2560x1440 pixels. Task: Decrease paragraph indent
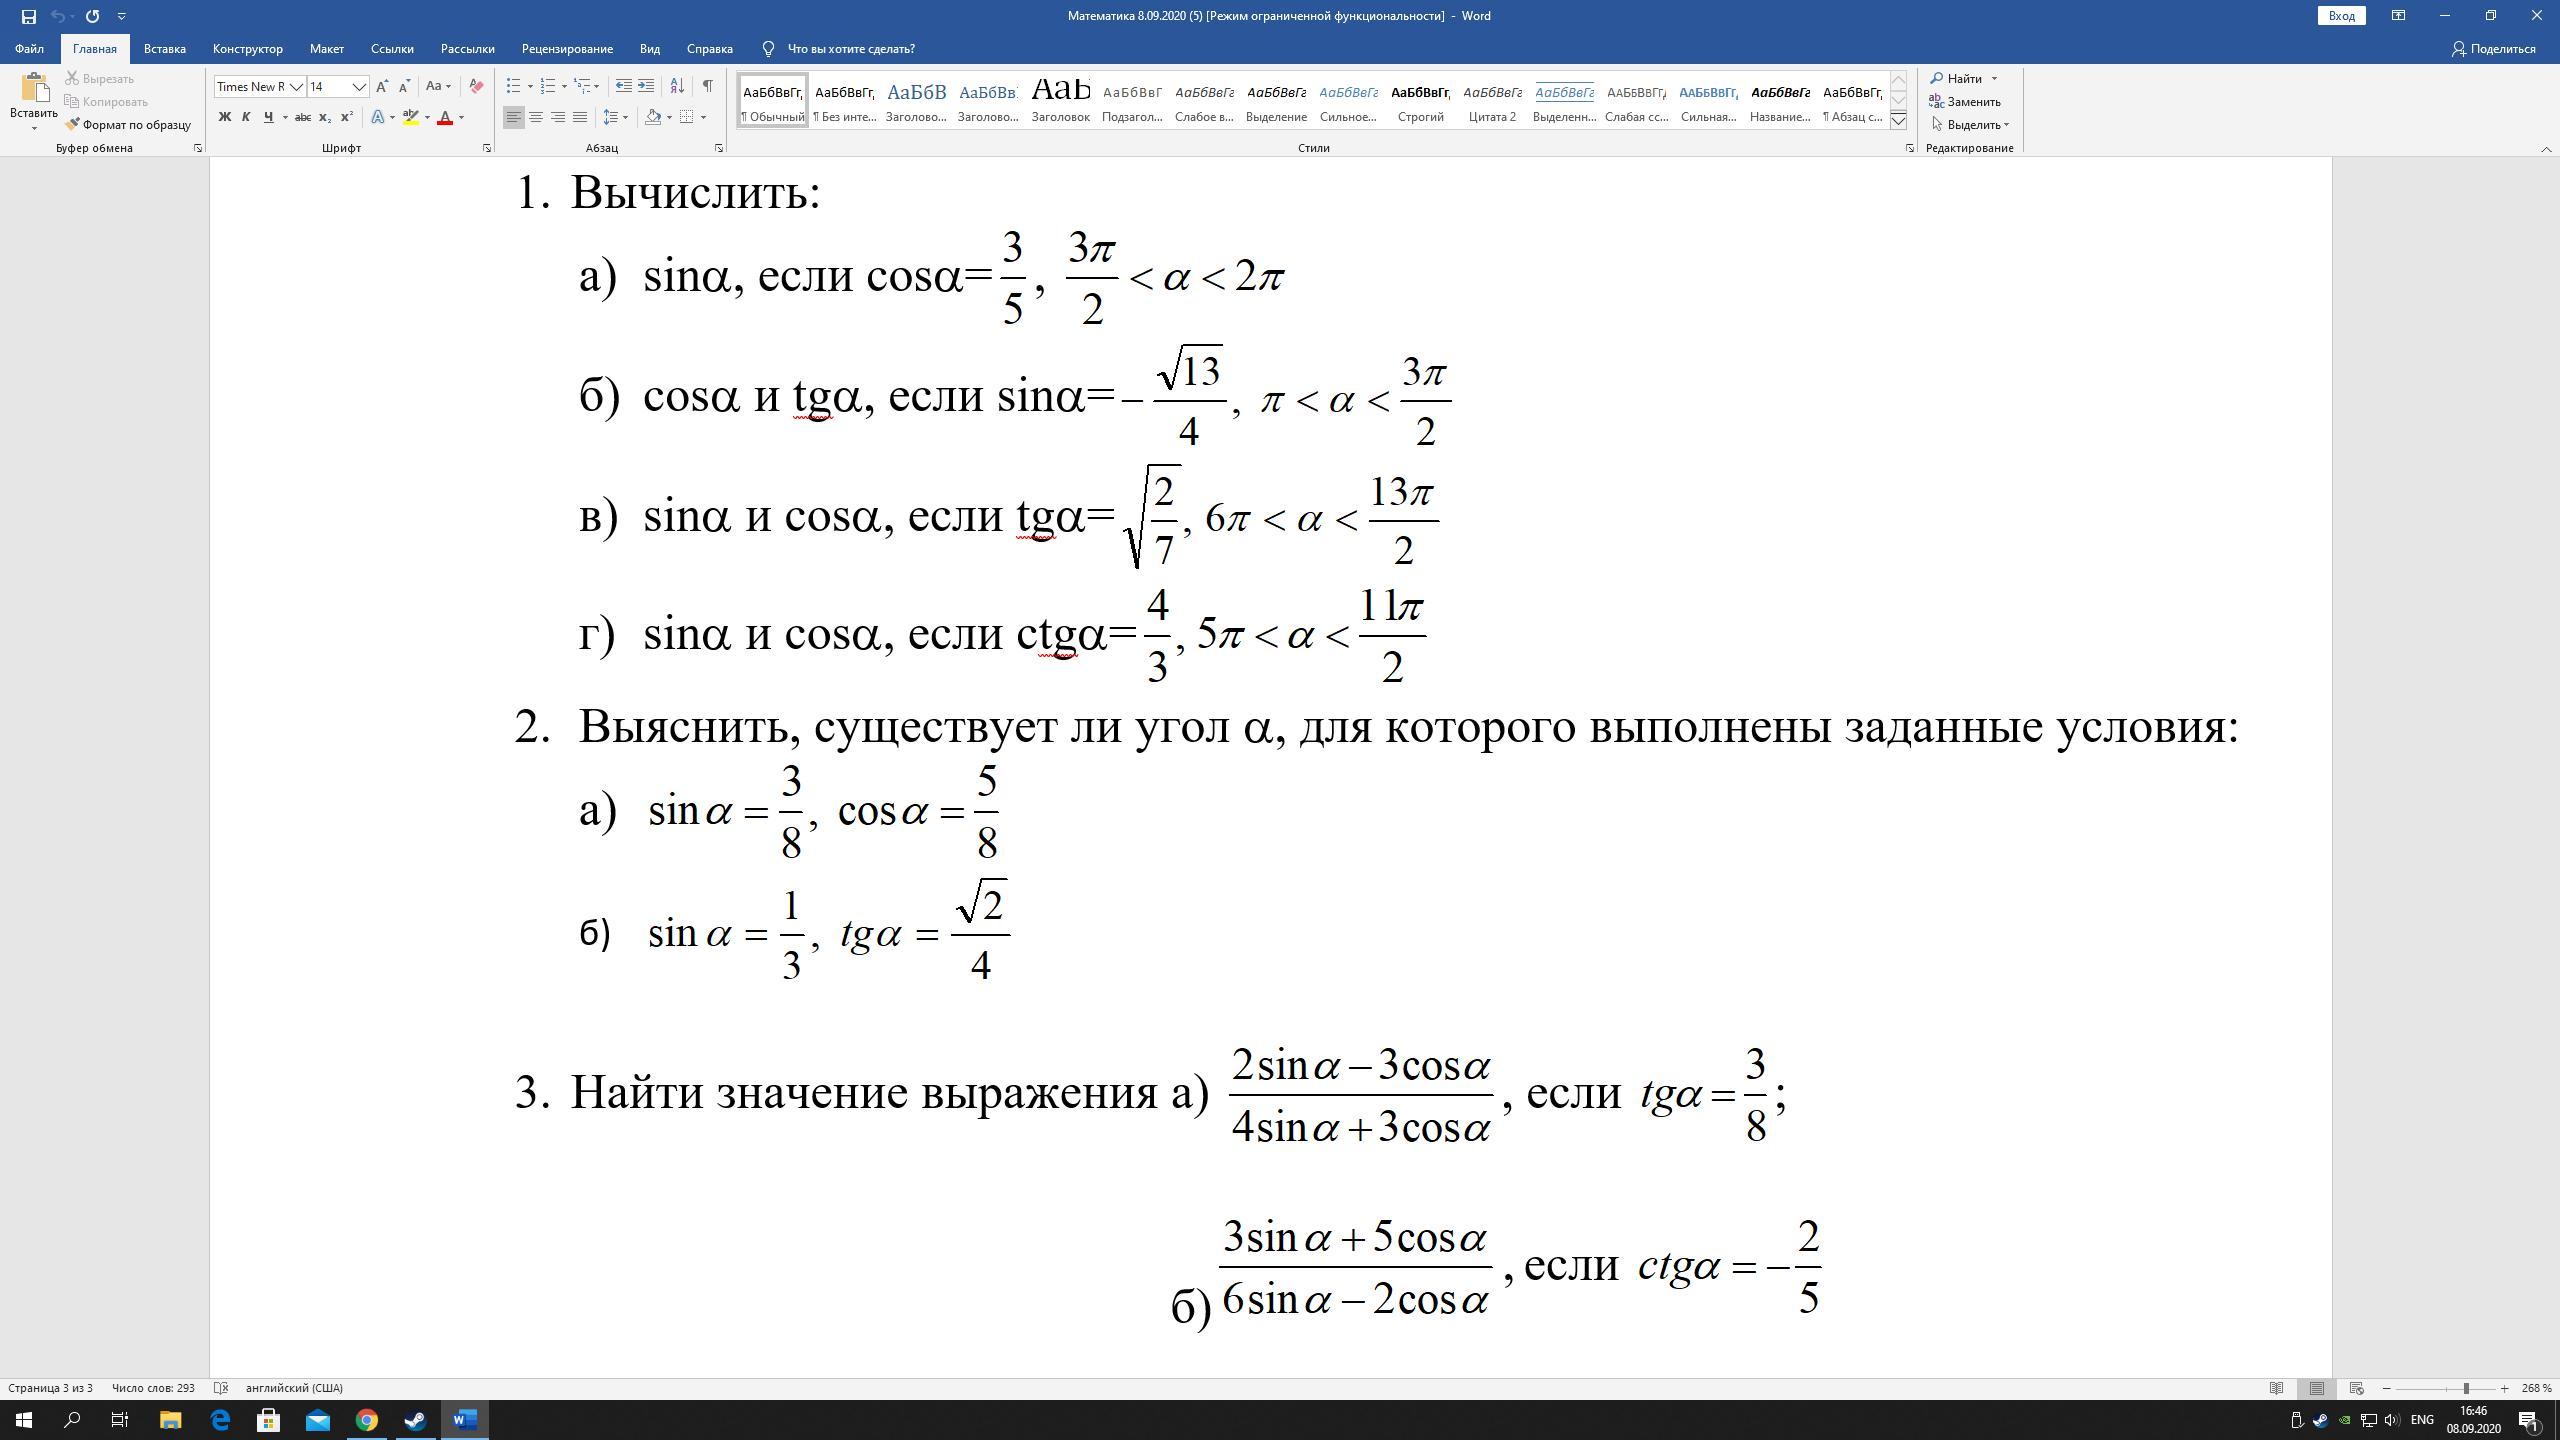(x=623, y=86)
